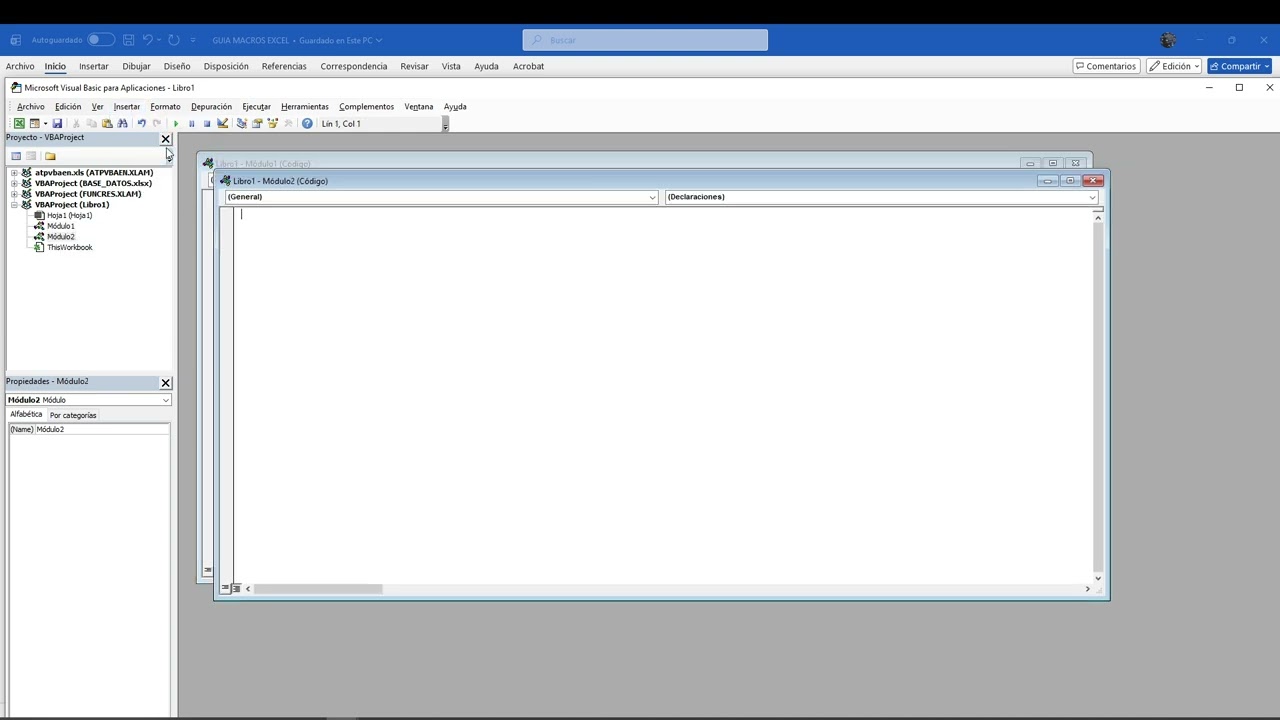
Task: Click the Break (pause) icon in VBA toolbar
Action: 191,124
